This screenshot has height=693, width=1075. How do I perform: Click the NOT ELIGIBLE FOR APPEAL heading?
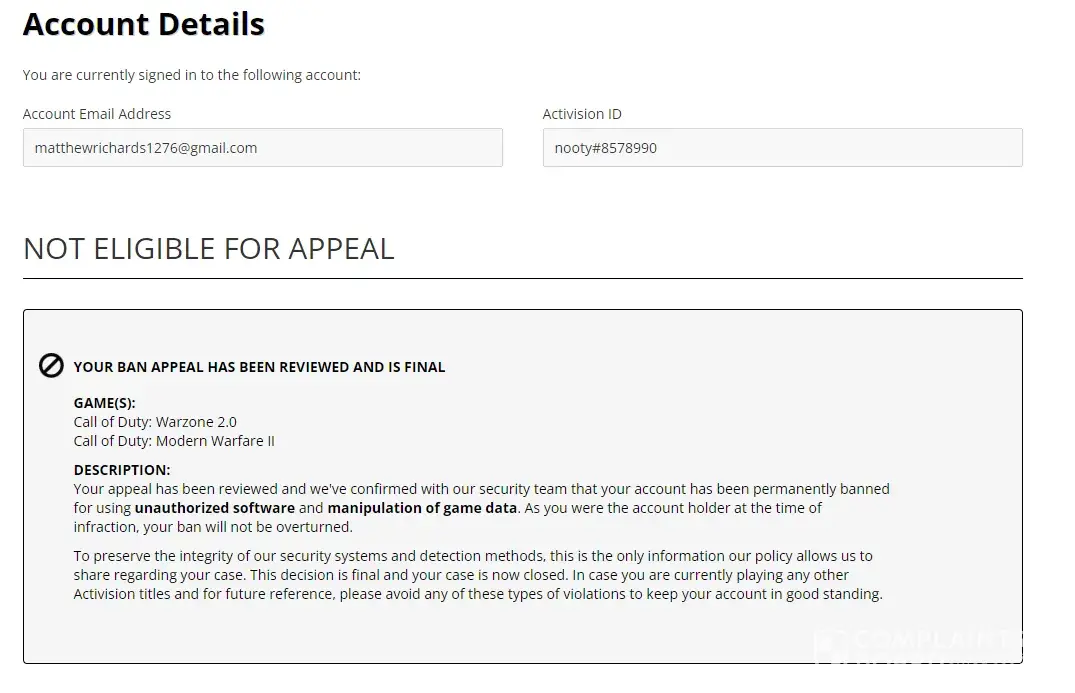coord(208,249)
